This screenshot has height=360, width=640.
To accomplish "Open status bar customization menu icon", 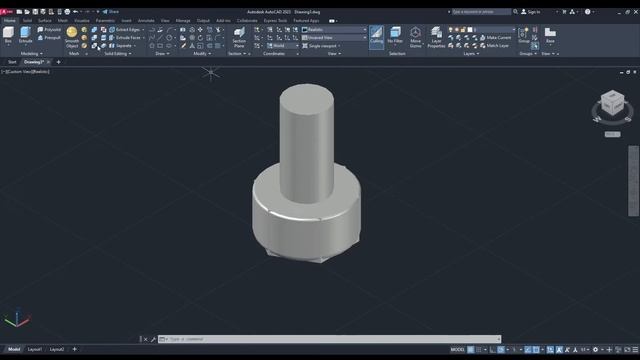I will click(635, 349).
